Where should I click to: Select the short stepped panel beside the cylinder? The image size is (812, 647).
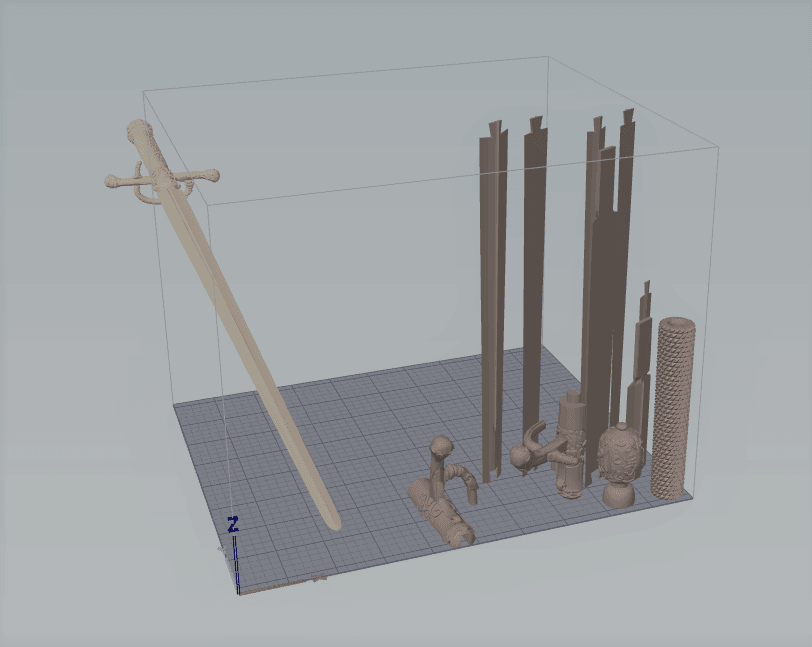click(x=640, y=370)
